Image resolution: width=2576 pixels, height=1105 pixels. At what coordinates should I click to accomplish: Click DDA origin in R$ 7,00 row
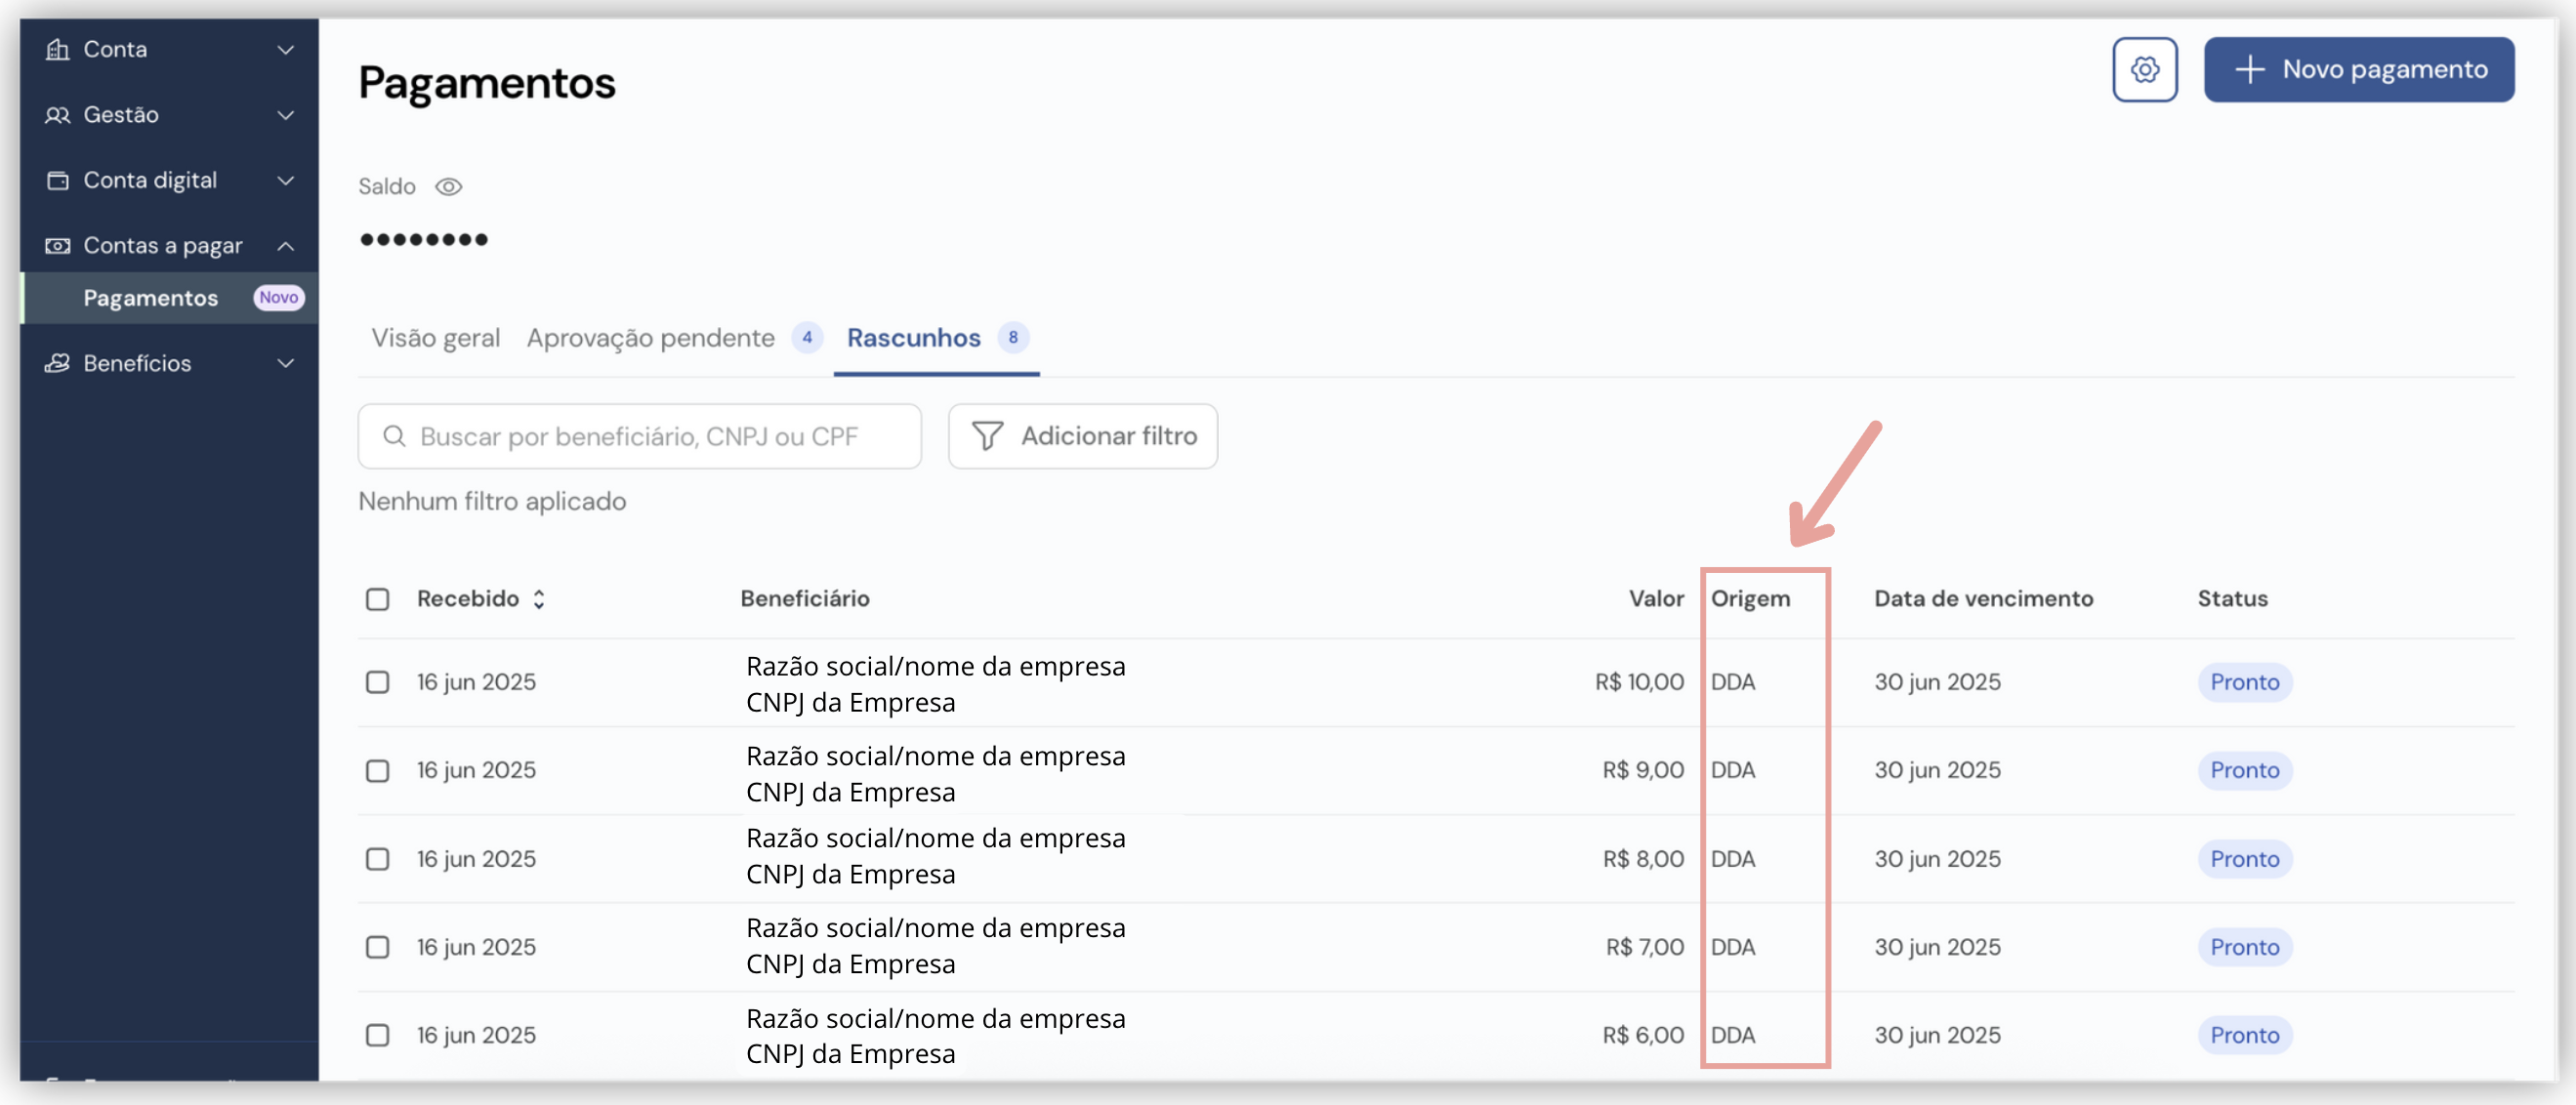[1732, 947]
